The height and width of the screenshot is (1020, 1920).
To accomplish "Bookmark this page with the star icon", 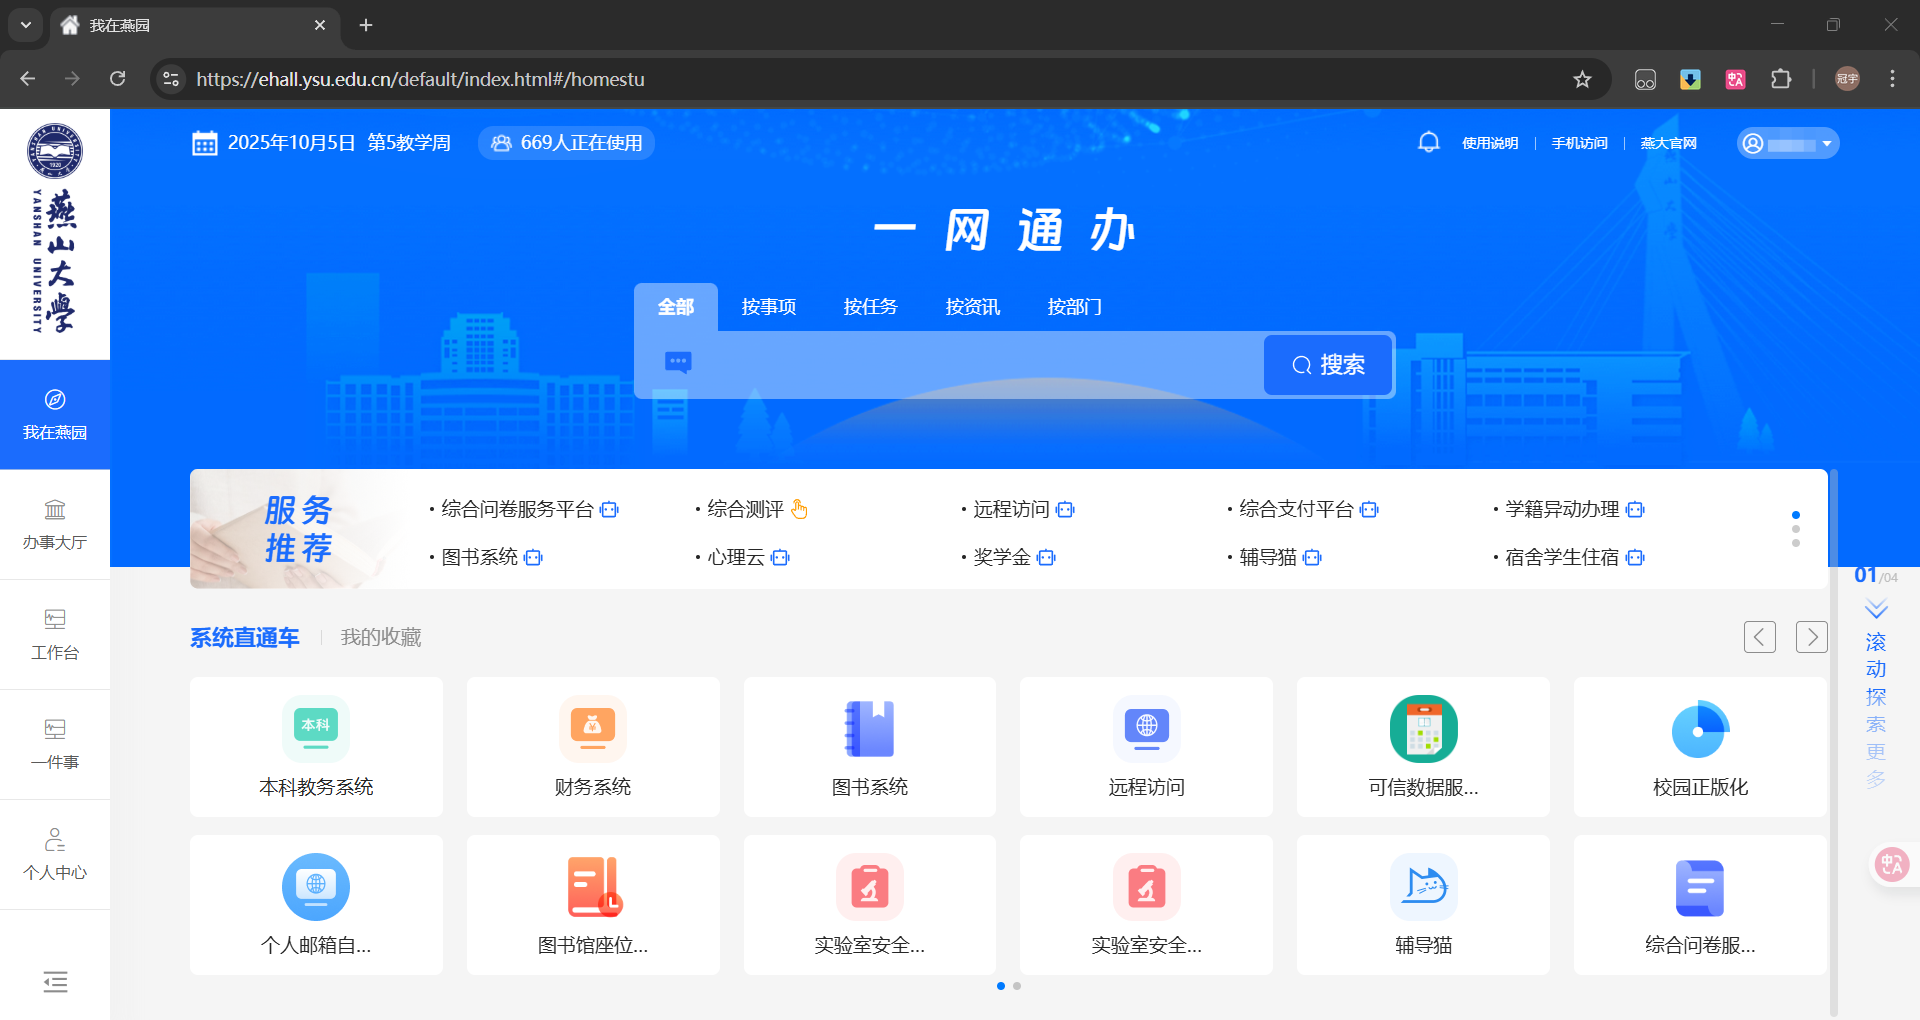I will point(1582,79).
